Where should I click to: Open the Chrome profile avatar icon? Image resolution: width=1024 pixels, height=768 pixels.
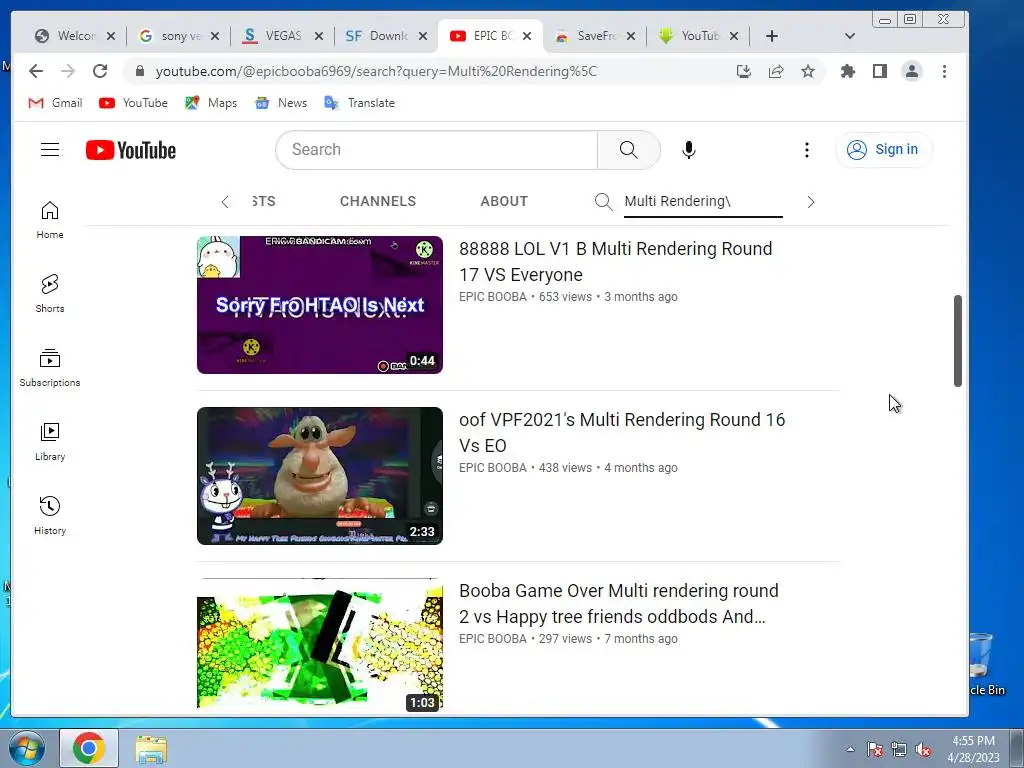[912, 71]
